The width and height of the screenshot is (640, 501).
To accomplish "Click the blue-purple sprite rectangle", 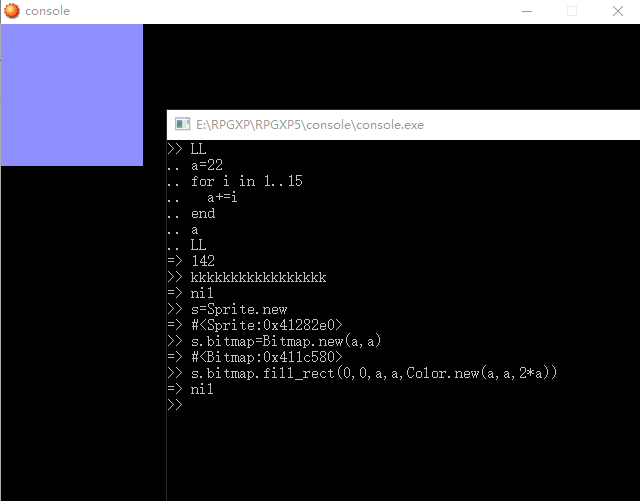I will point(72,95).
